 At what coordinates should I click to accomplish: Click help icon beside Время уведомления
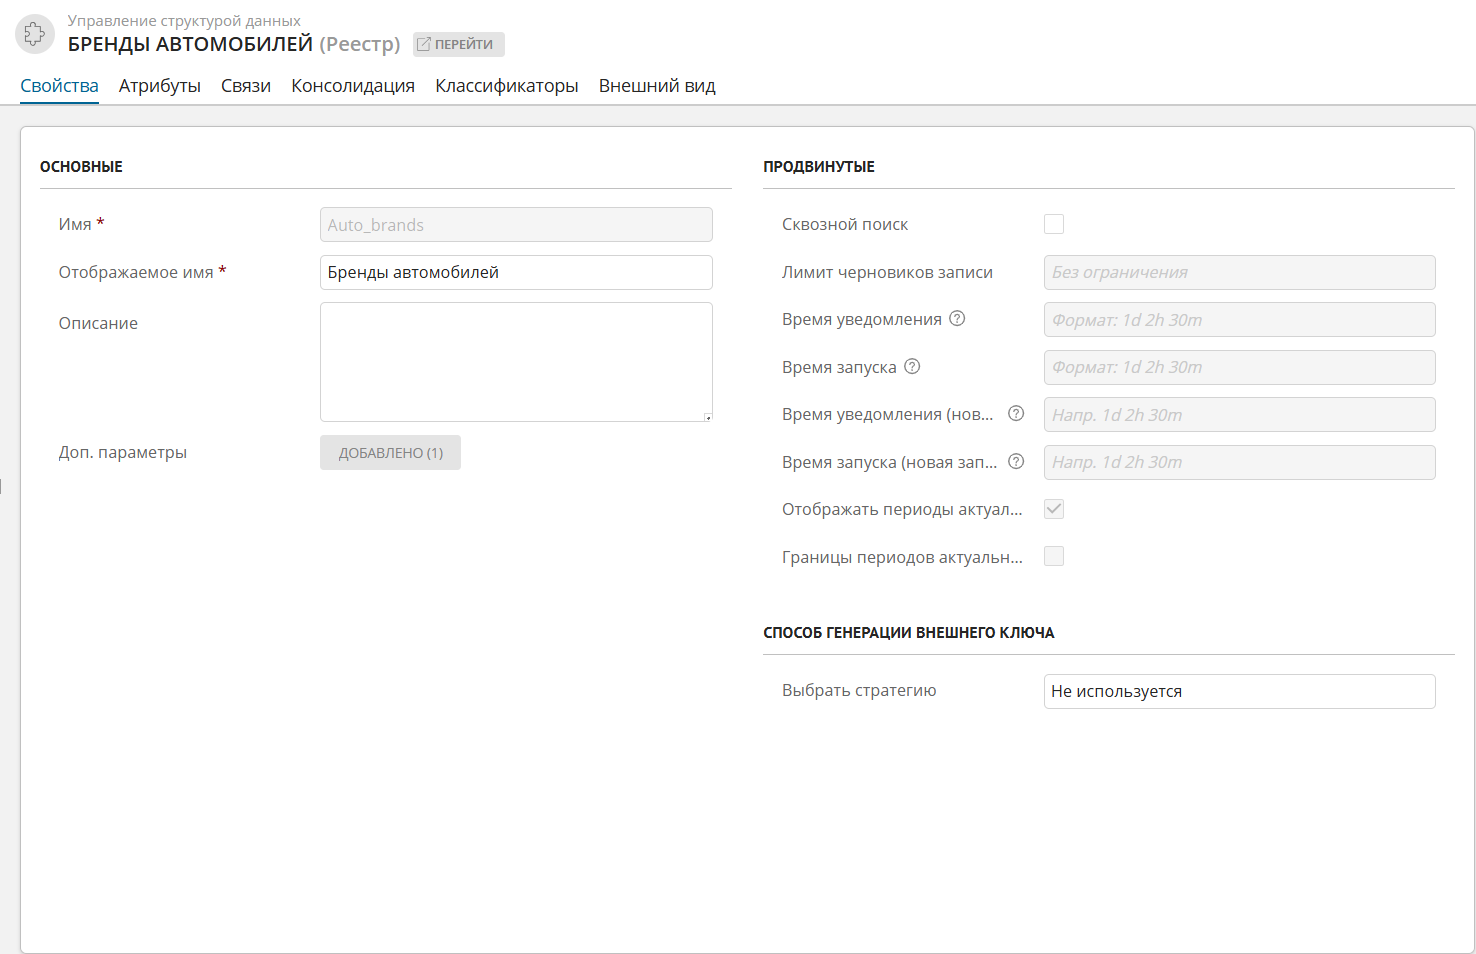point(957,319)
